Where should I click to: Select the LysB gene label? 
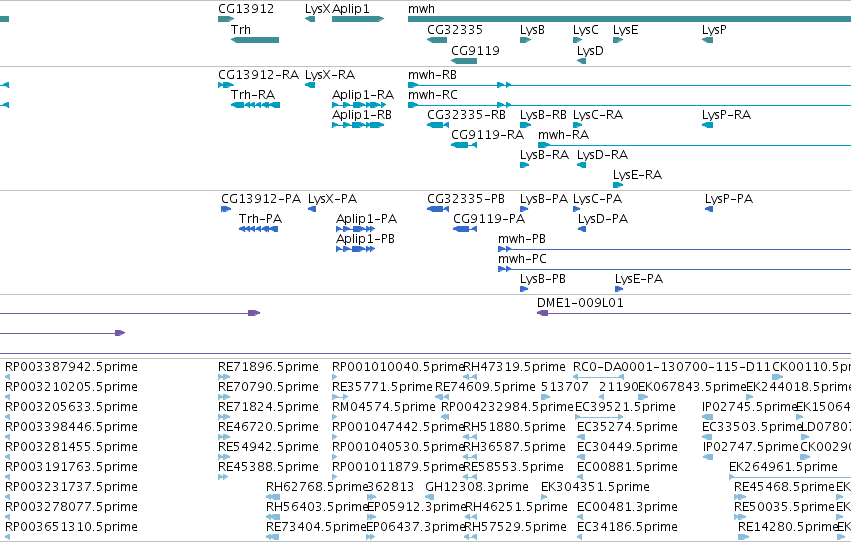coord(532,29)
